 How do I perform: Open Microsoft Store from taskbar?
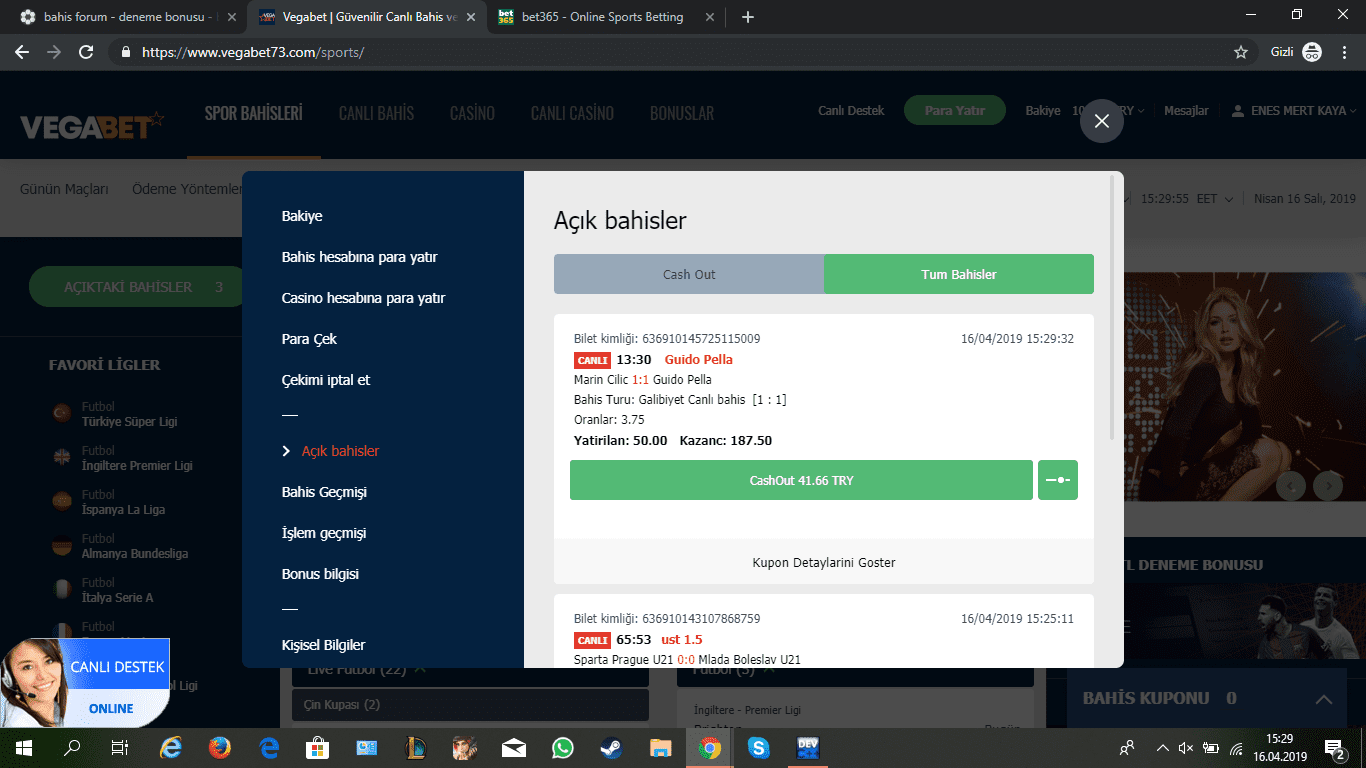pyautogui.click(x=318, y=747)
